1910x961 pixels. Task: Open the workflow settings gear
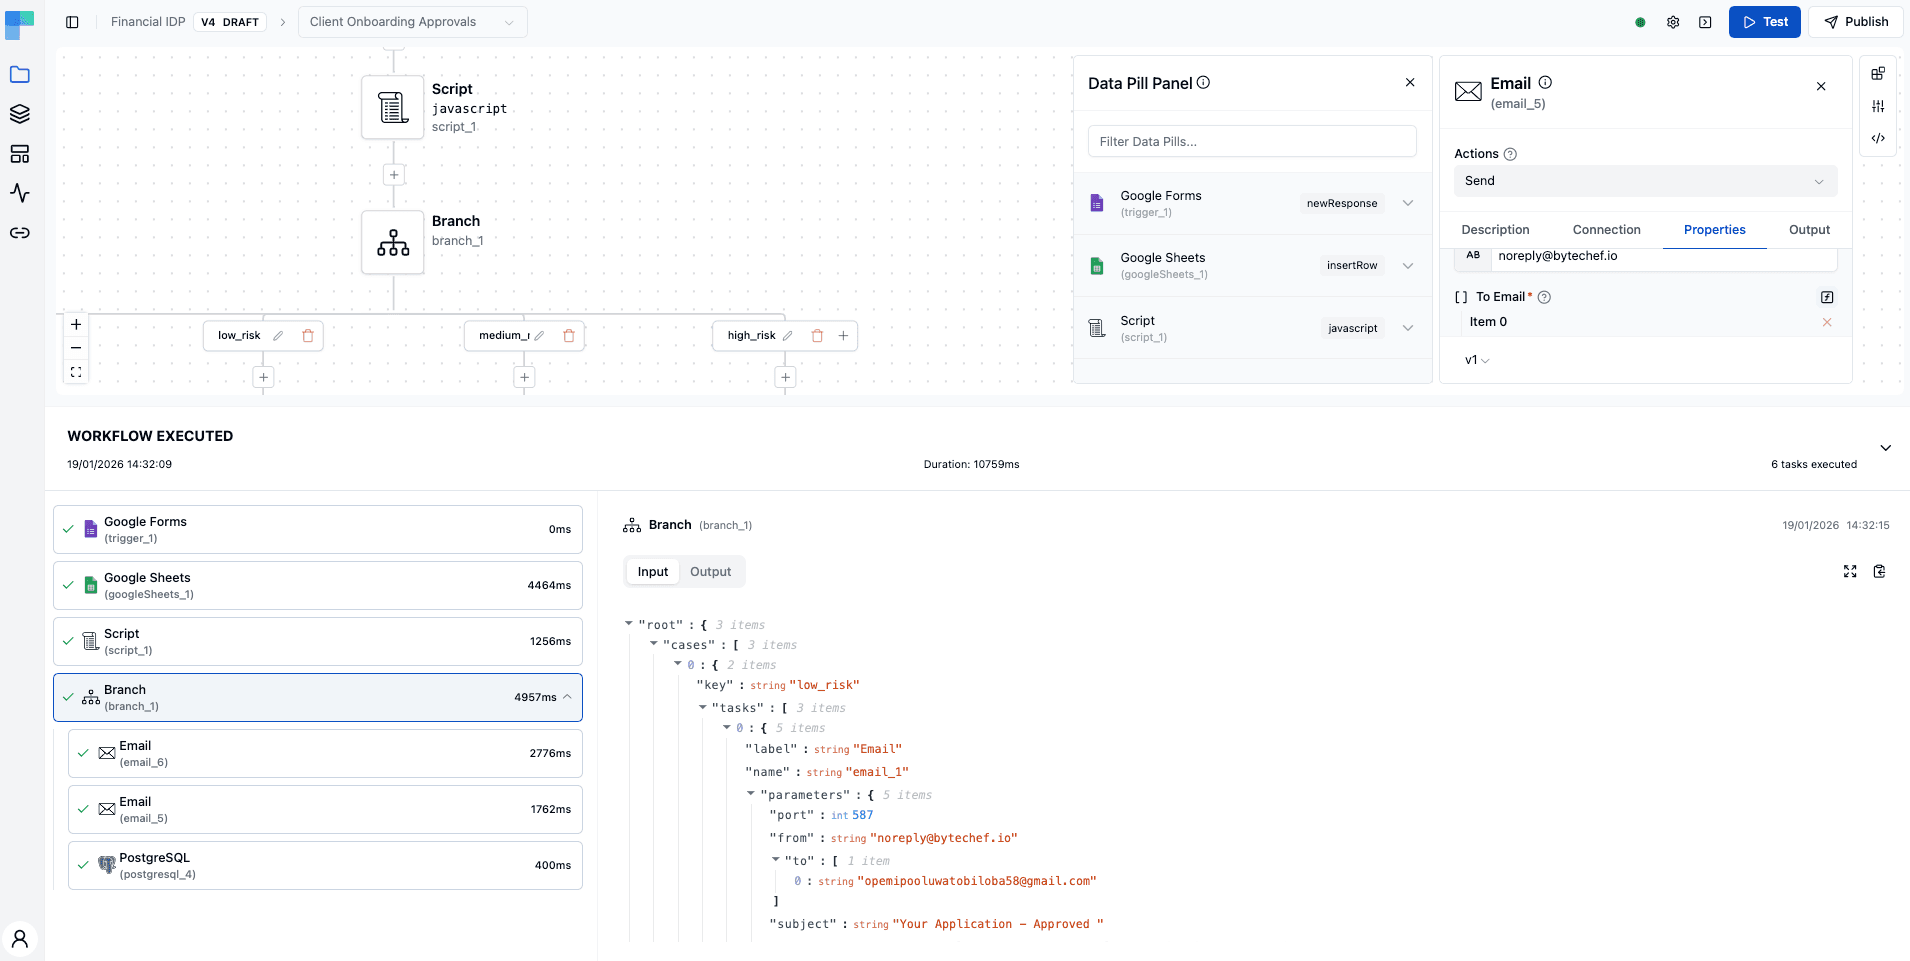click(1673, 21)
